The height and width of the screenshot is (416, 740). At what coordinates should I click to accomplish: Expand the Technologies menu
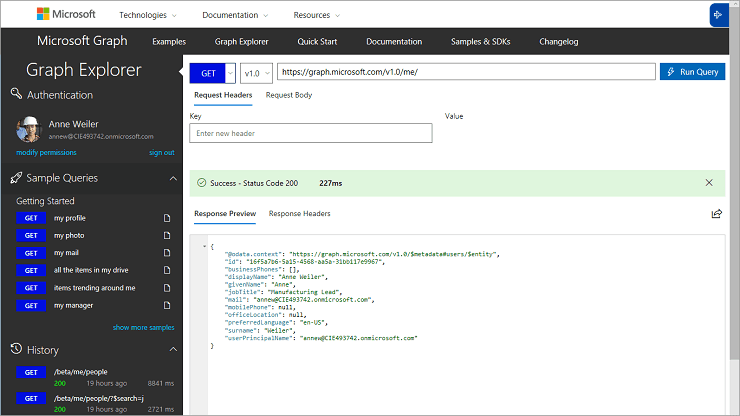(148, 15)
